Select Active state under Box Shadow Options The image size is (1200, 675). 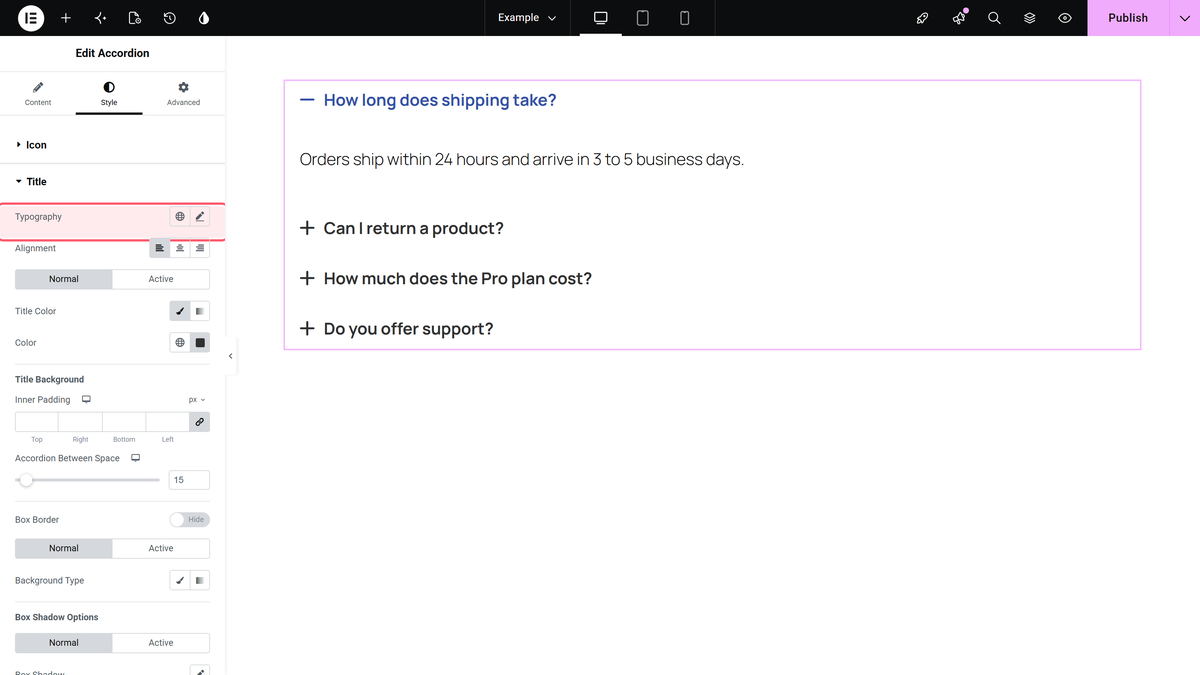tap(161, 643)
